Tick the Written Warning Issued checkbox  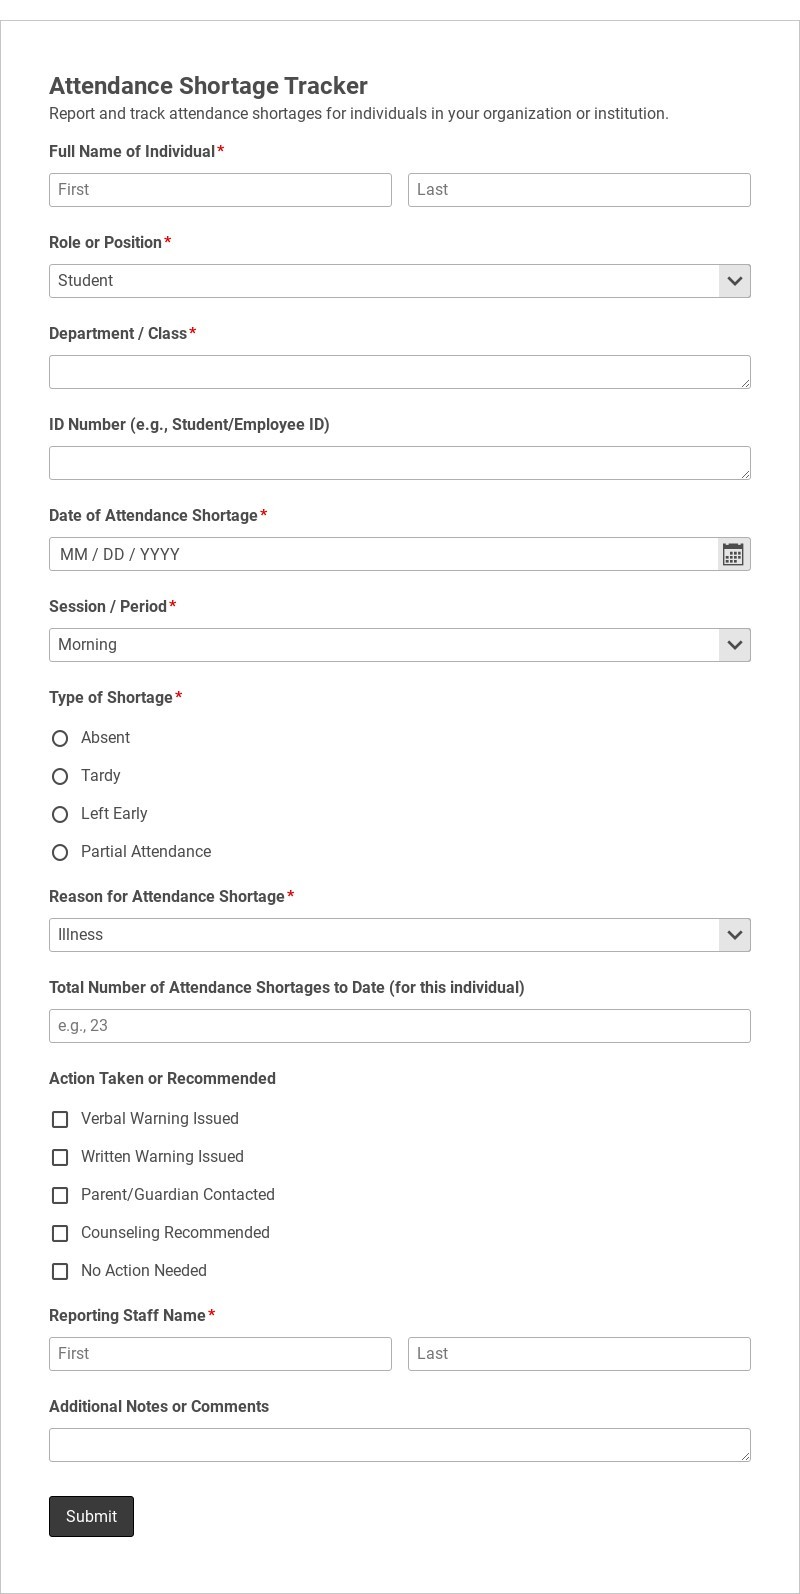point(60,1157)
